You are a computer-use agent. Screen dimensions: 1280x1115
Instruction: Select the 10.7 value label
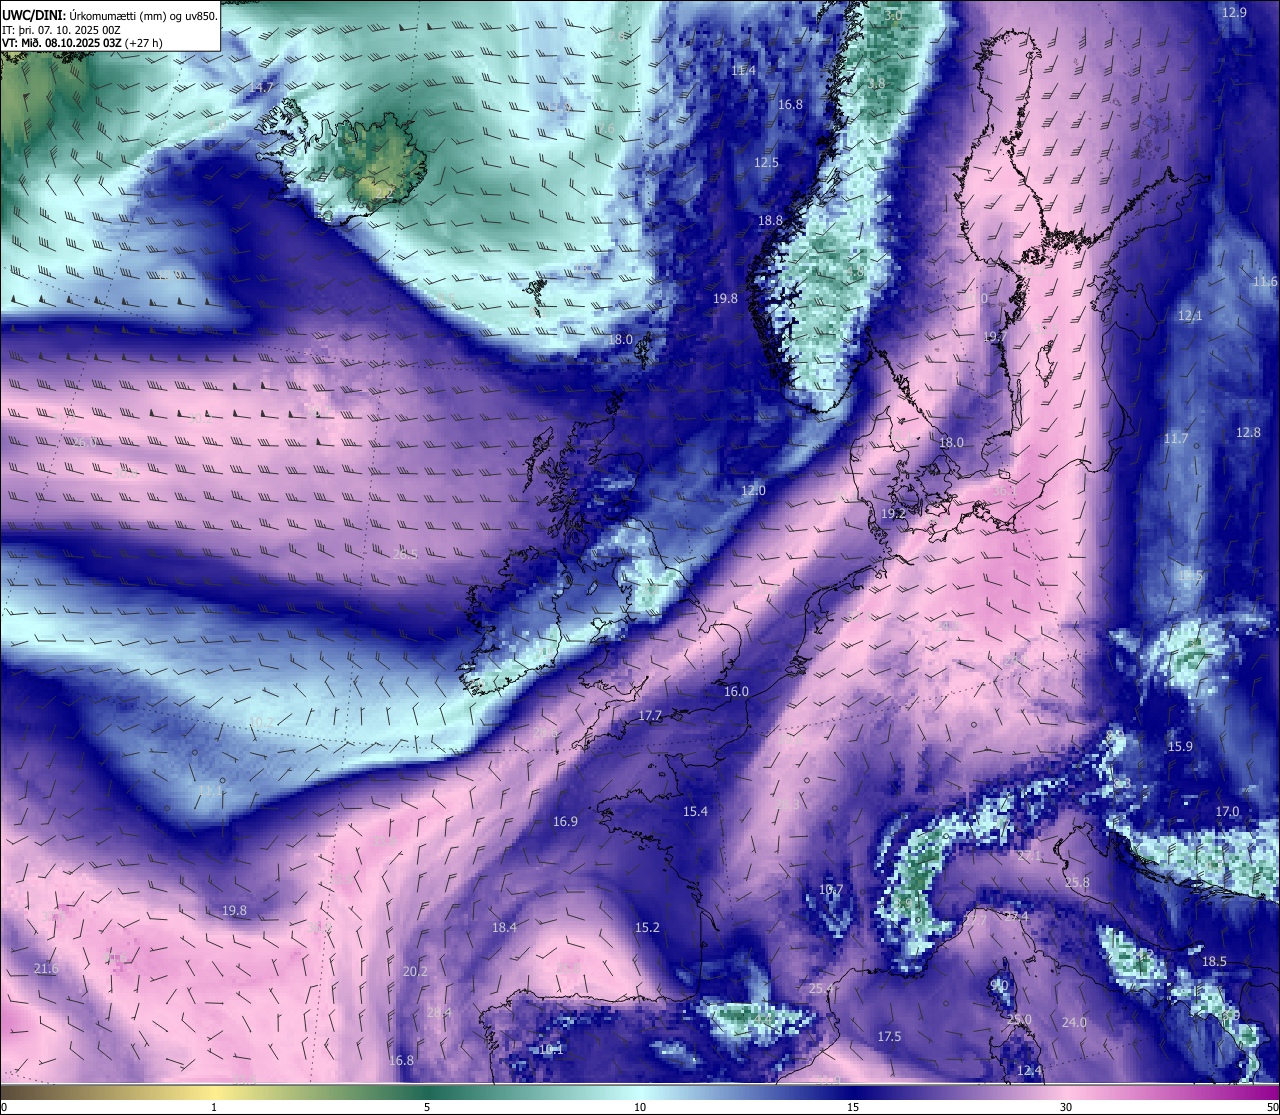tap(831, 889)
